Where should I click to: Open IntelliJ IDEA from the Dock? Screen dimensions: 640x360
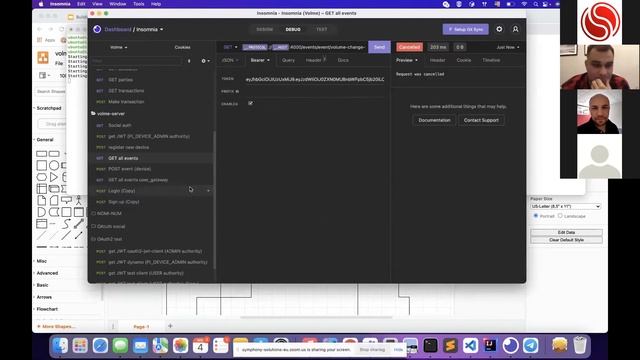pyautogui.click(x=490, y=346)
